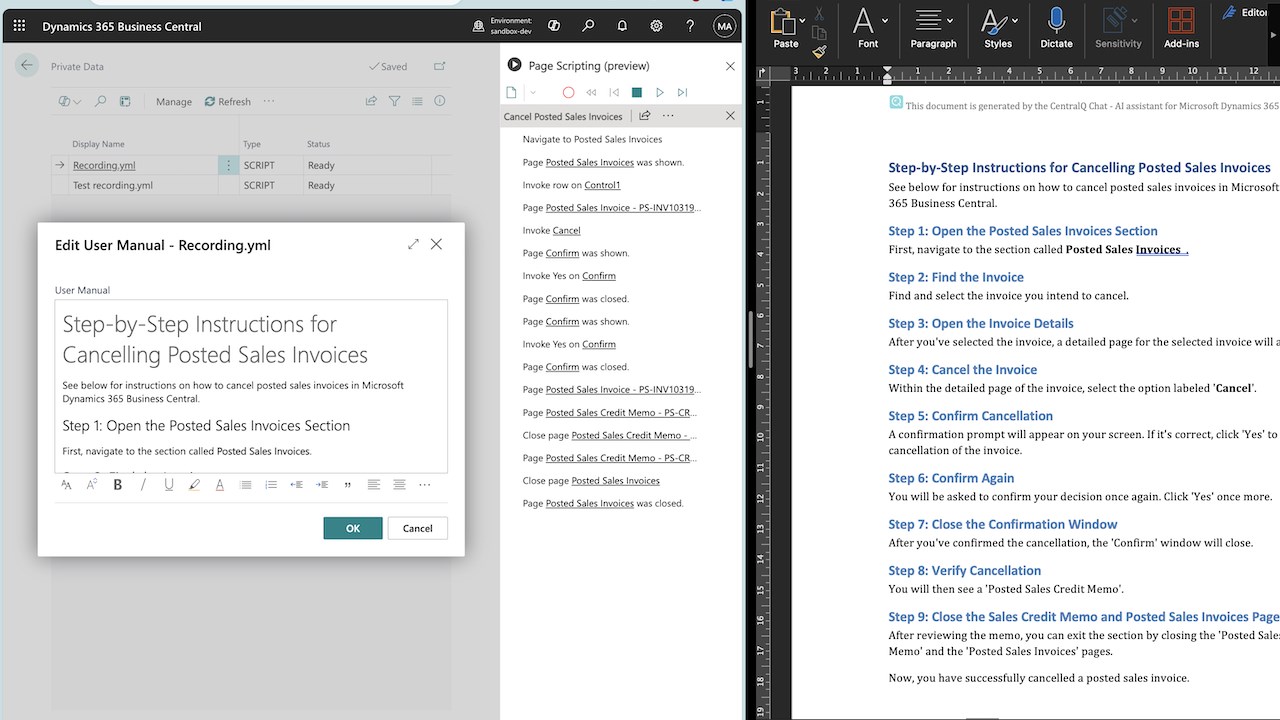Decrease indent in User Manual editor

pos(296,485)
